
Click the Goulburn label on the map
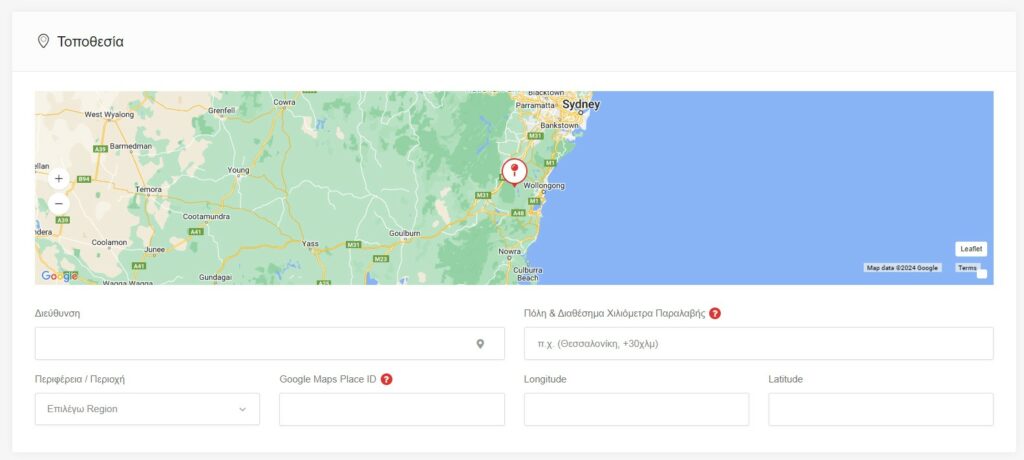(x=404, y=232)
